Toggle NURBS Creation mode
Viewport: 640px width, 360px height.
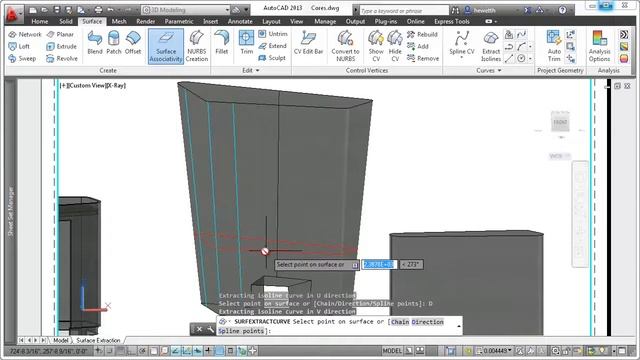point(197,46)
